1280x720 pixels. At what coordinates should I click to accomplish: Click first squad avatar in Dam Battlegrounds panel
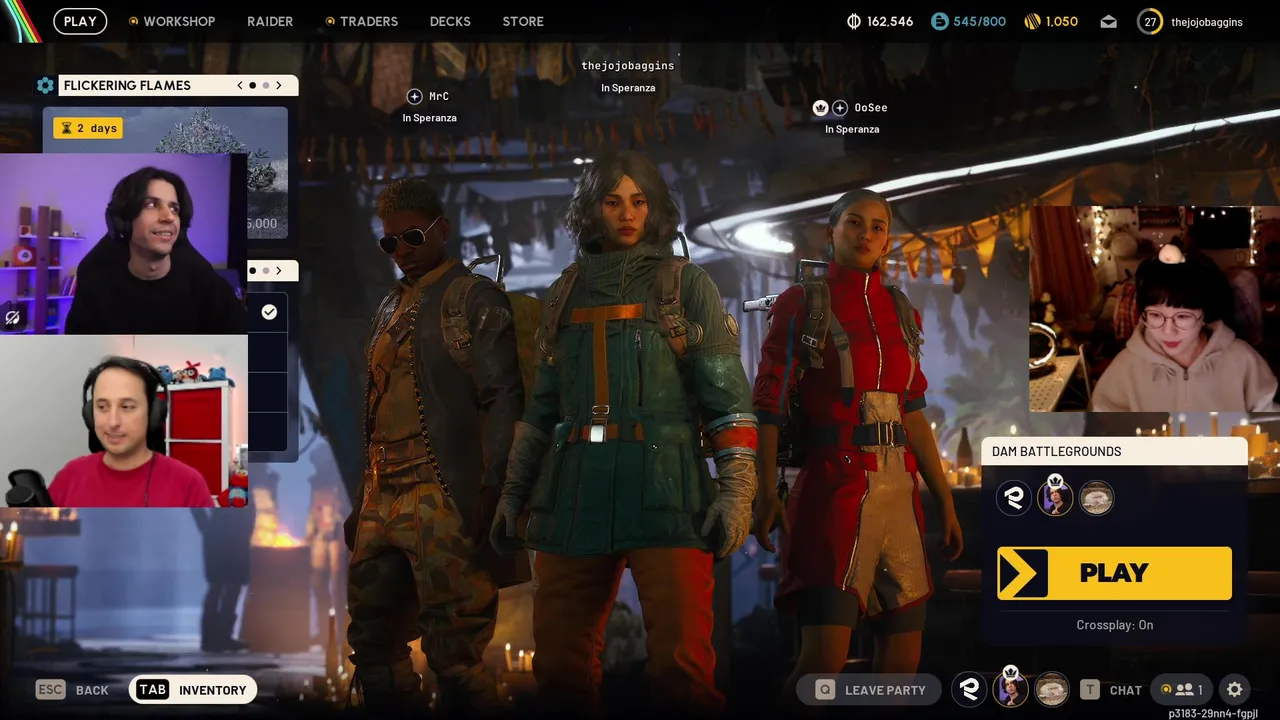point(1014,497)
